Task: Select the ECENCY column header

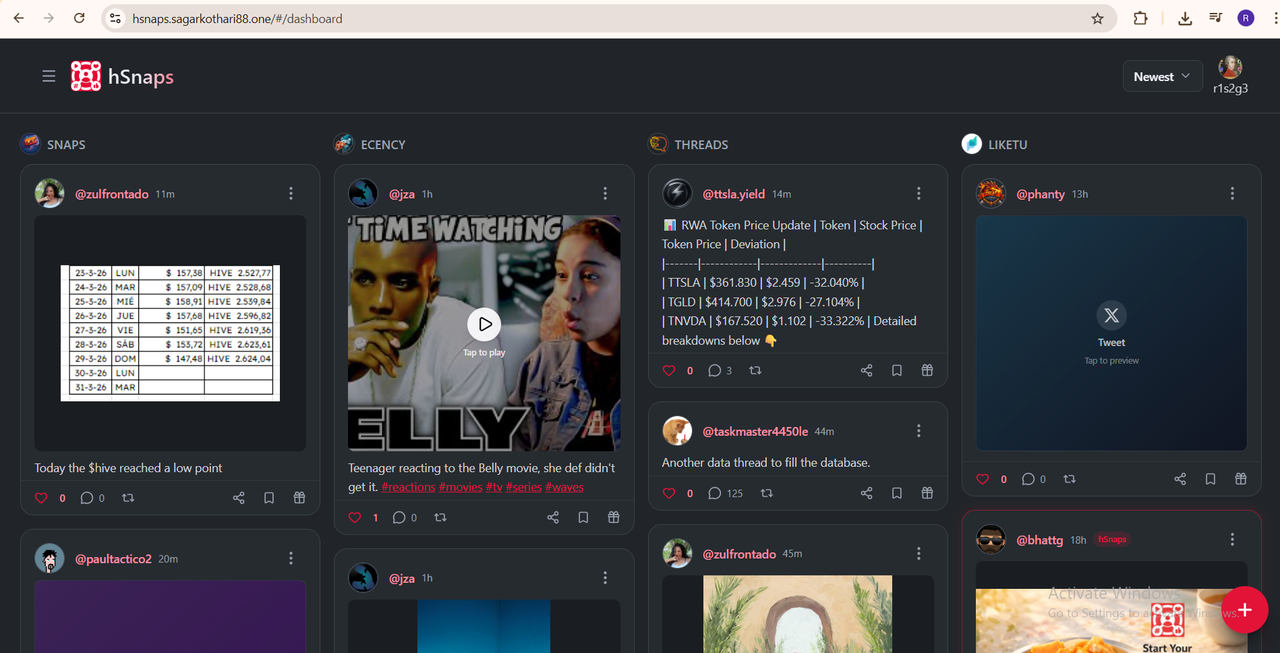Action: coord(383,144)
